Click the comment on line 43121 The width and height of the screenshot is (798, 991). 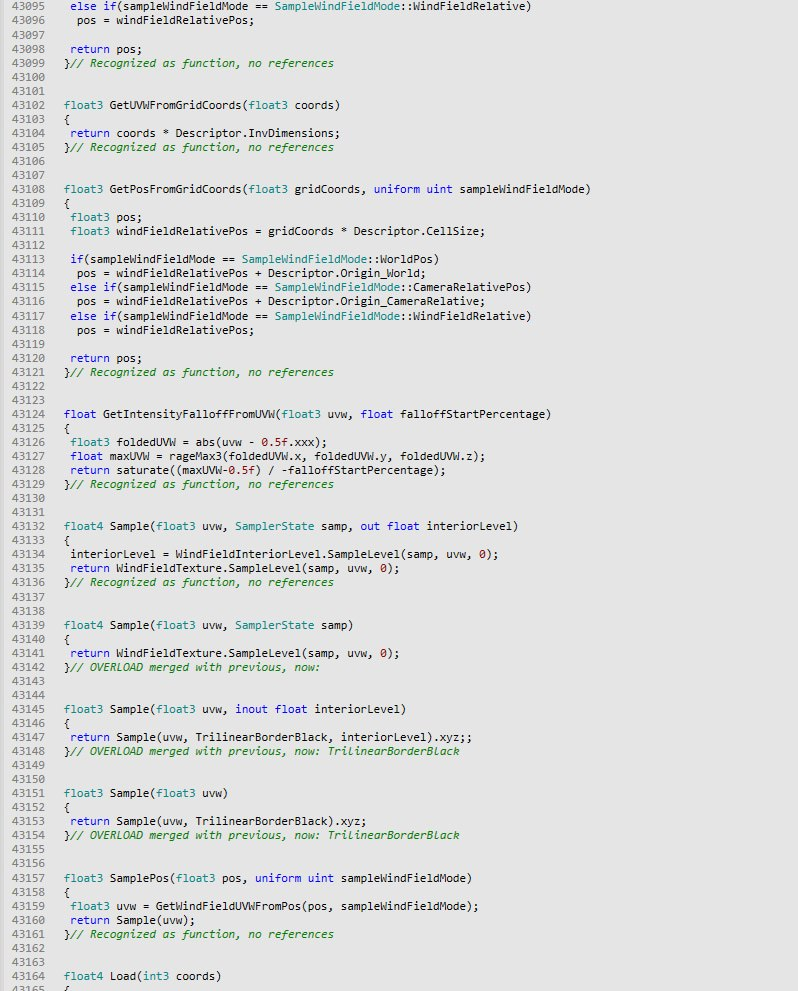click(202, 372)
